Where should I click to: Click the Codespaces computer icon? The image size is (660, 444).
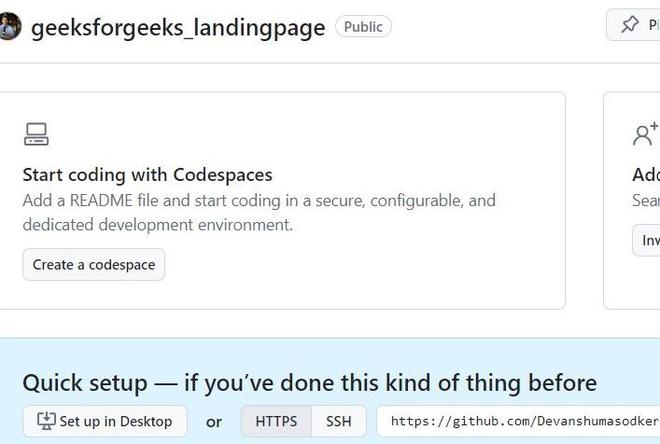[36, 135]
